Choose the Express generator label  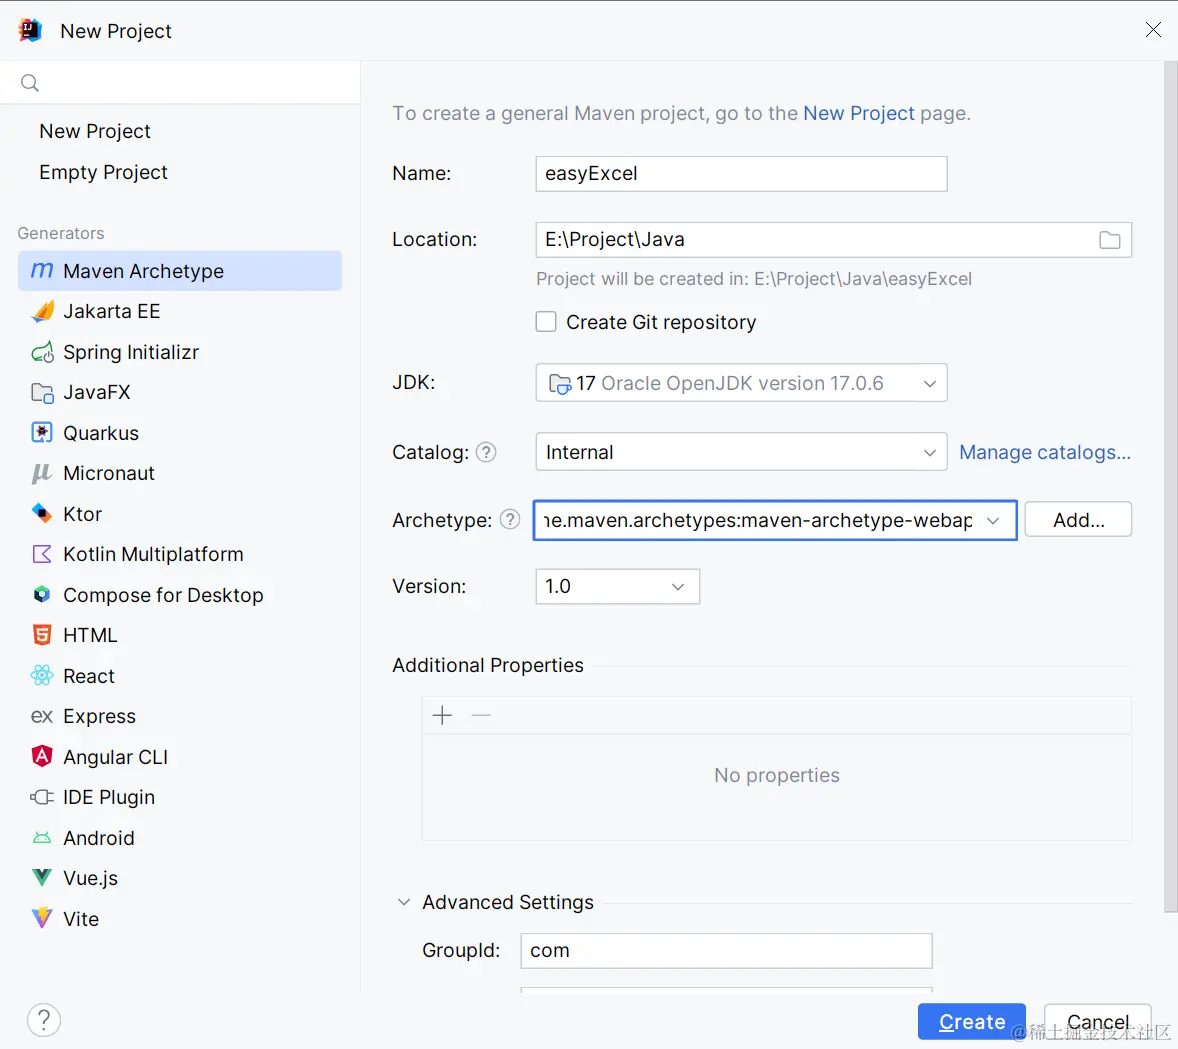coord(99,716)
